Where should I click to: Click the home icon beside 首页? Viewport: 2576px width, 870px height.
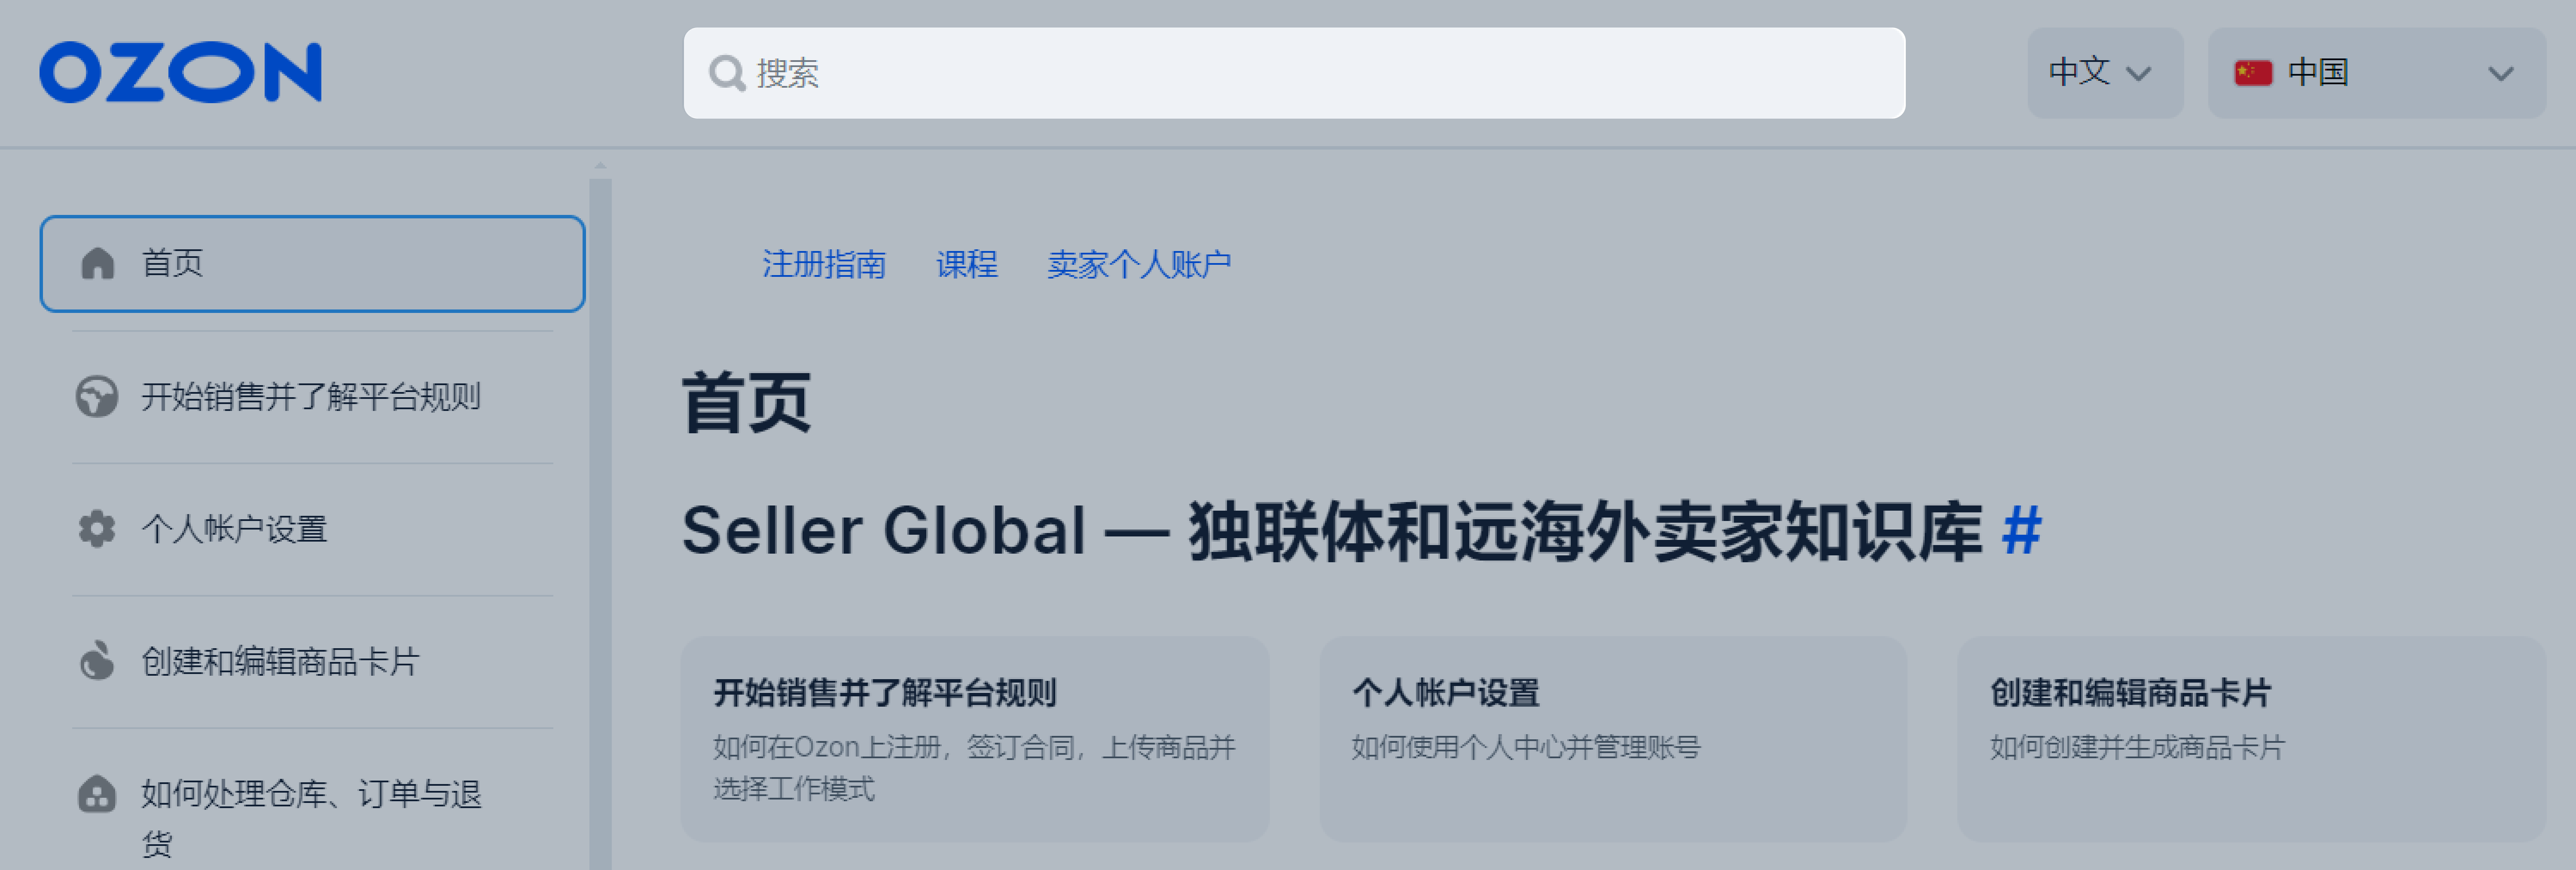[x=97, y=263]
